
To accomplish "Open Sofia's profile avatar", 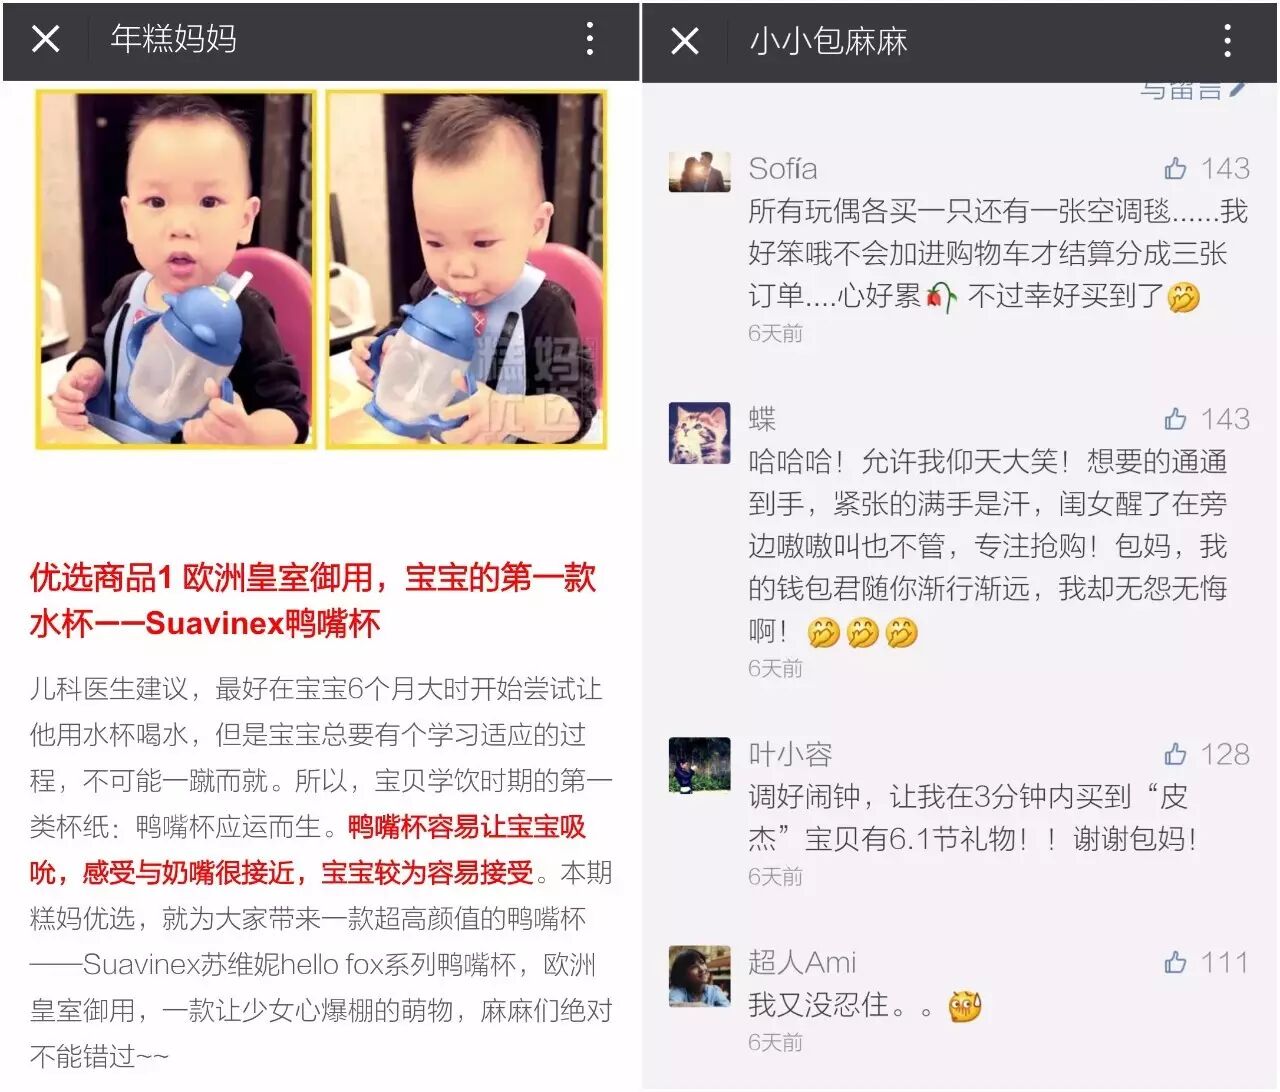I will click(699, 172).
